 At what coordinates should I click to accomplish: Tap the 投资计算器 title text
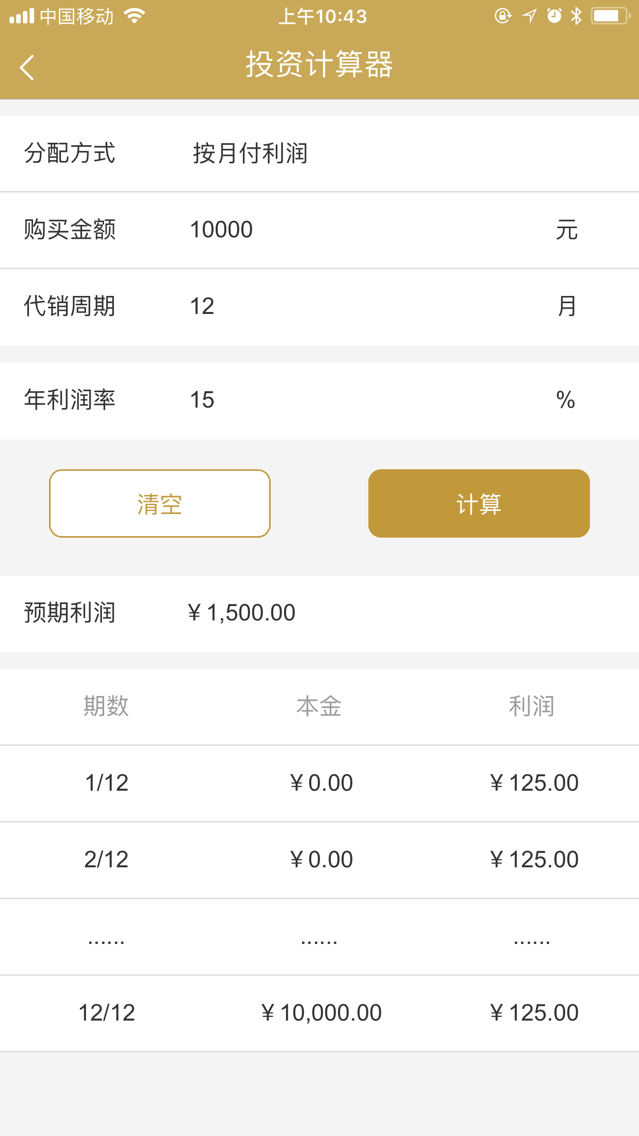319,64
